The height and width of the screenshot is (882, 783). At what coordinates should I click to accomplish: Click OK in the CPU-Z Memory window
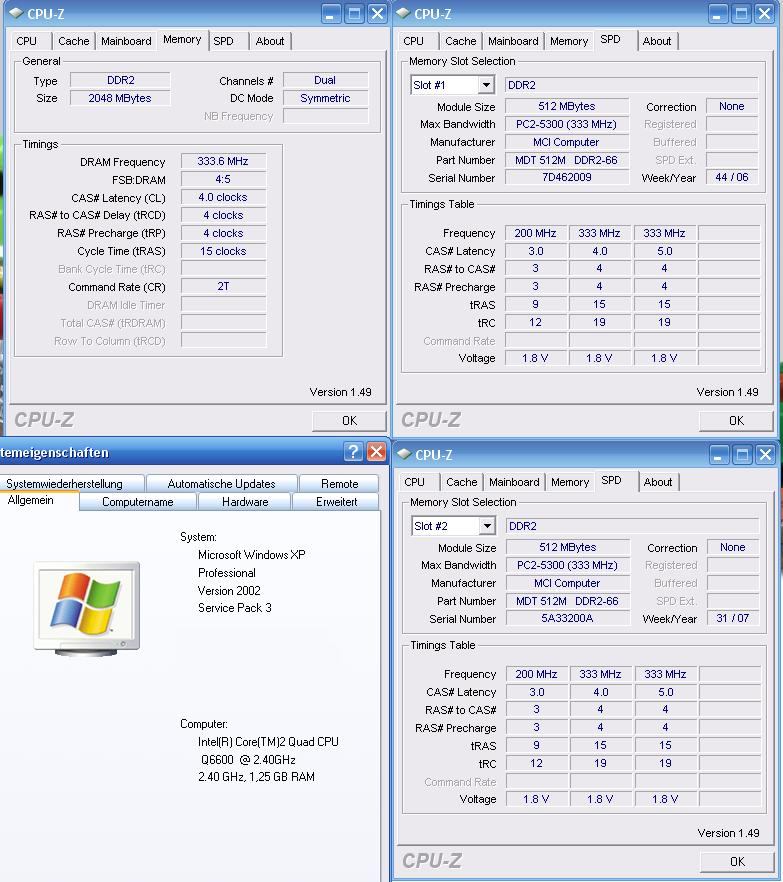coord(349,421)
